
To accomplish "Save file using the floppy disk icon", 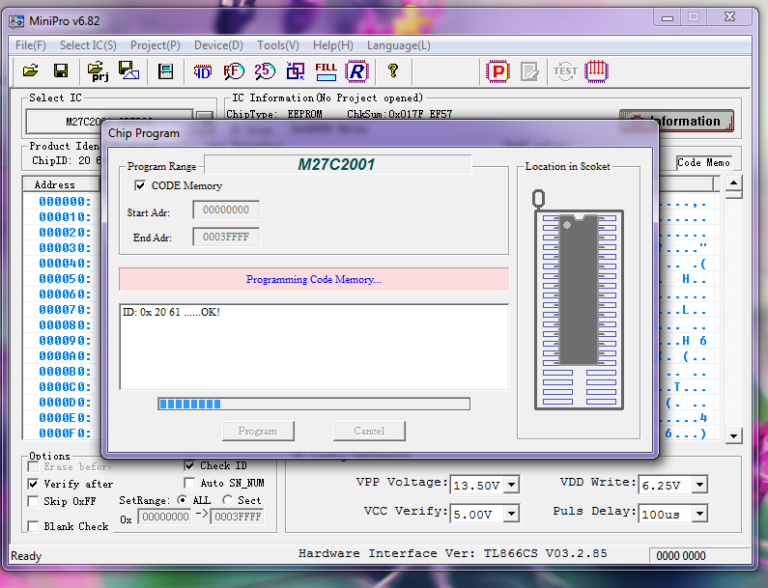I will tap(61, 71).
